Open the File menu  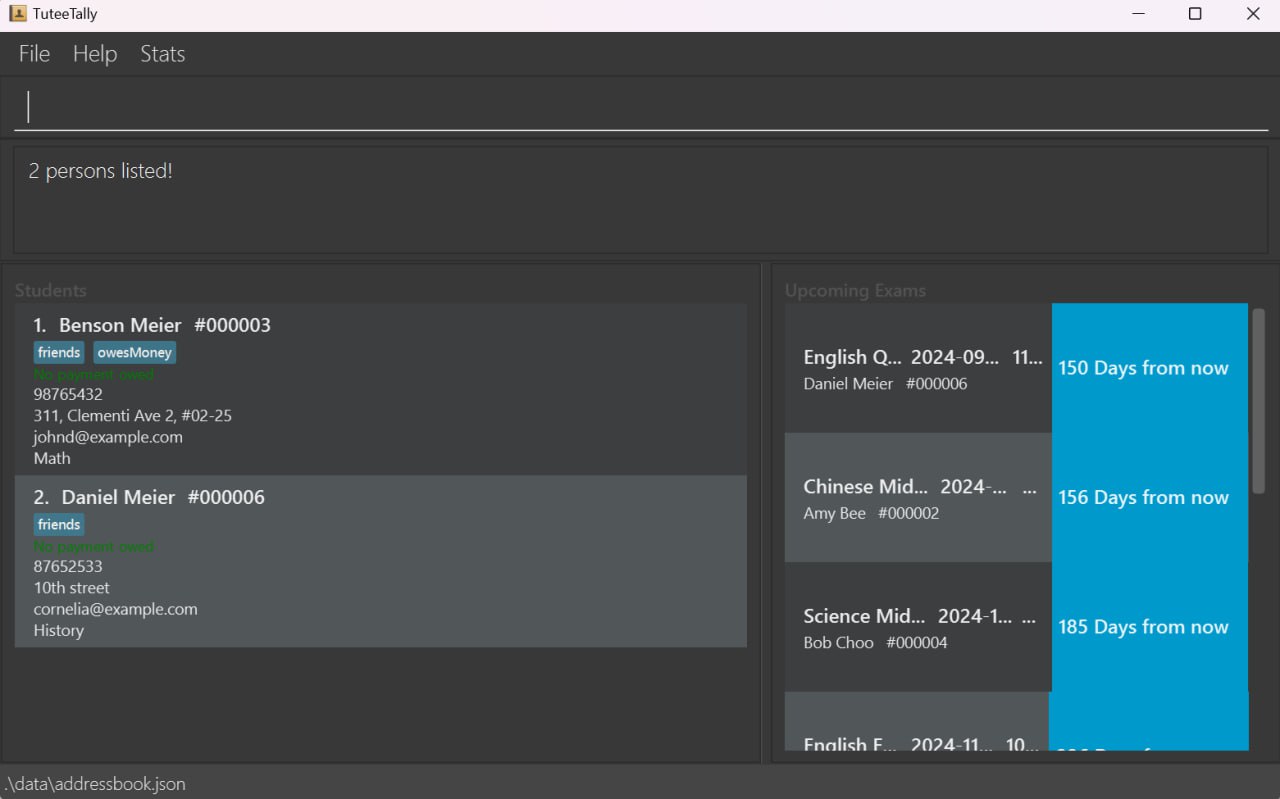tap(34, 54)
